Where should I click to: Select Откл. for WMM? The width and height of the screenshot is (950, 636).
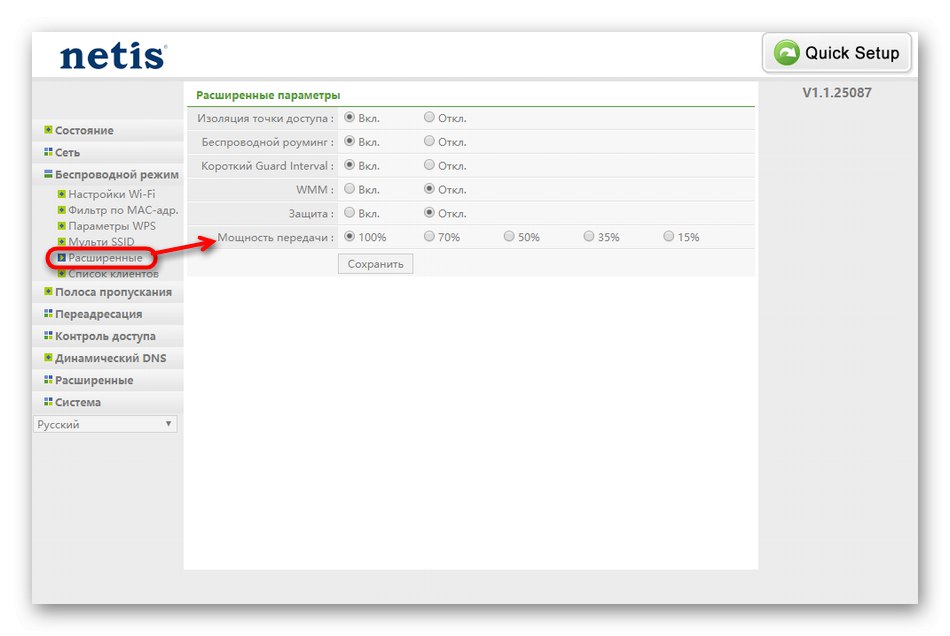tap(429, 189)
